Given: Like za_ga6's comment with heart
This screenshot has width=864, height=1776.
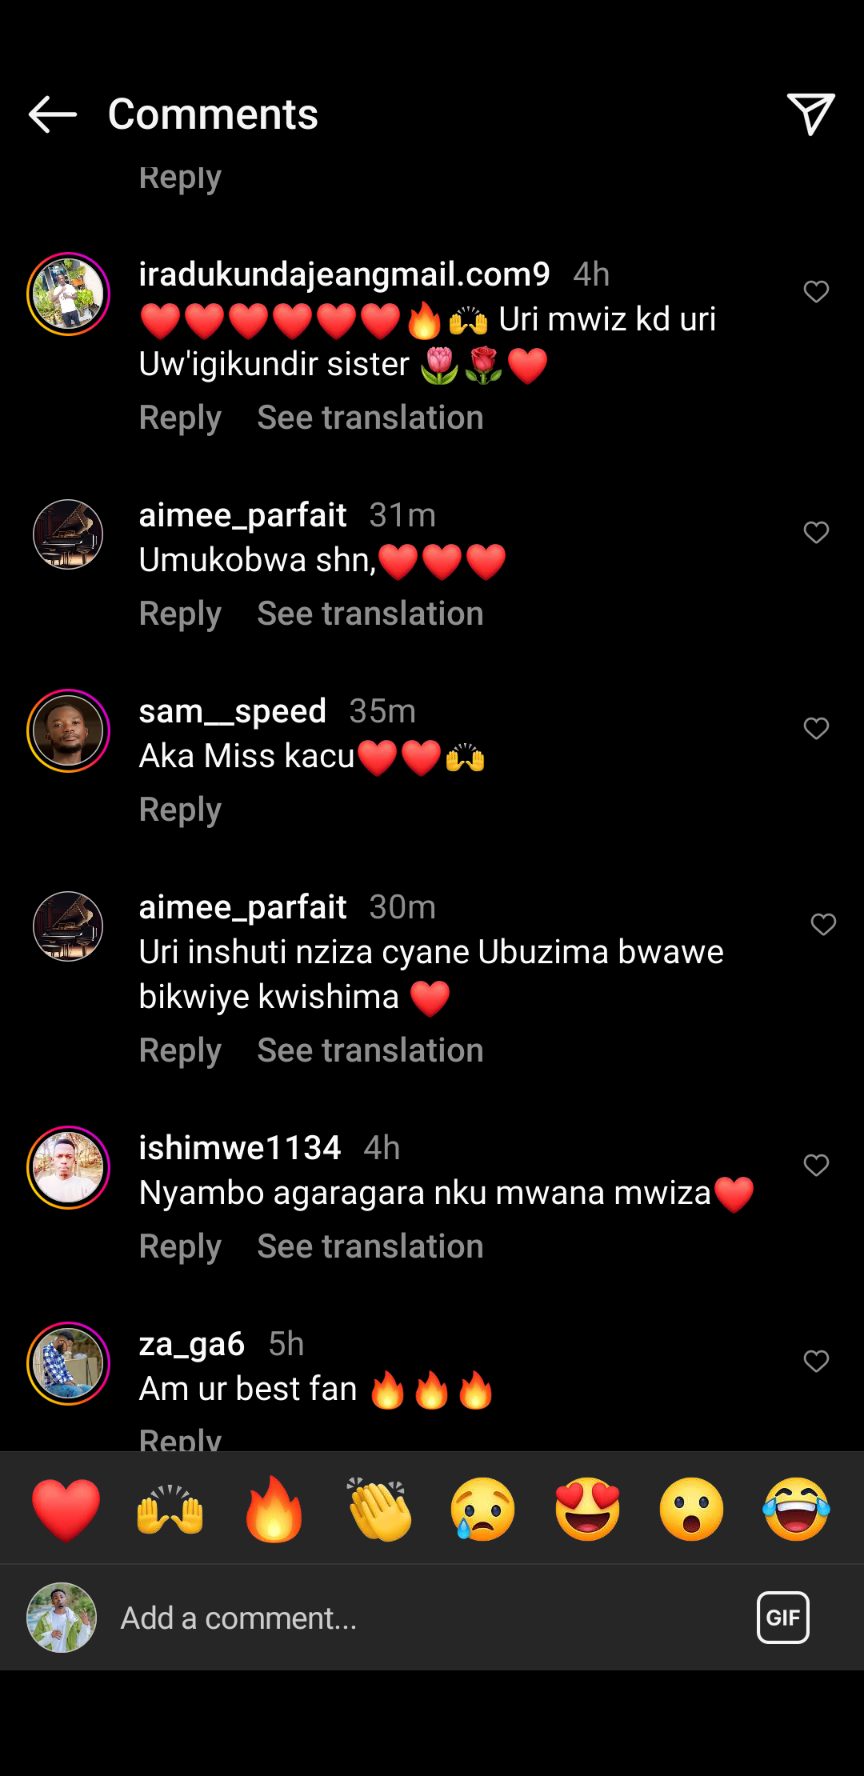Looking at the screenshot, I should click(816, 1361).
